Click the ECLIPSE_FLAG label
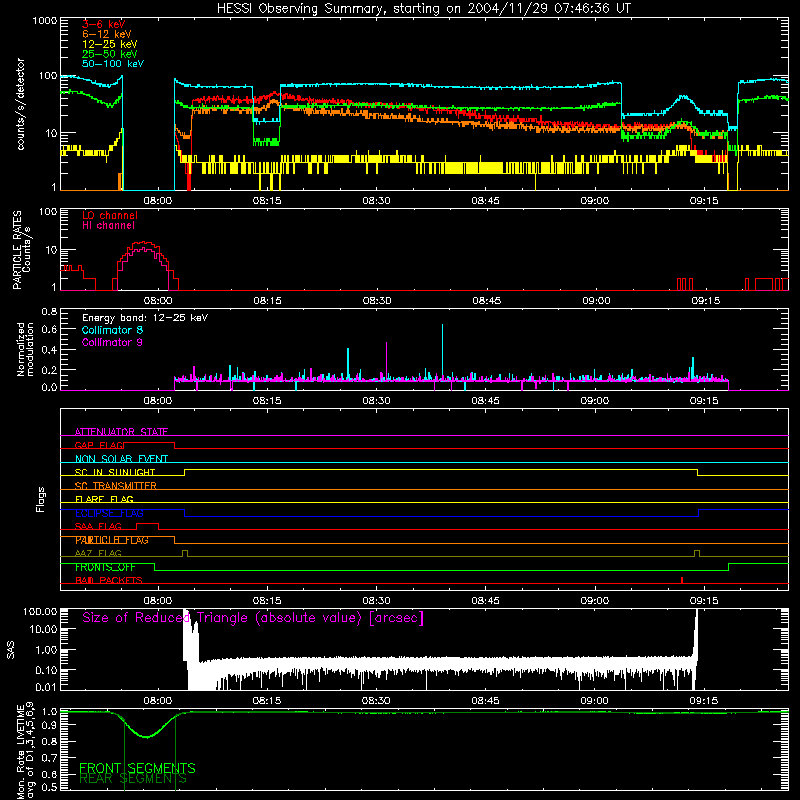Image resolution: width=800 pixels, height=800 pixels. pyautogui.click(x=109, y=513)
